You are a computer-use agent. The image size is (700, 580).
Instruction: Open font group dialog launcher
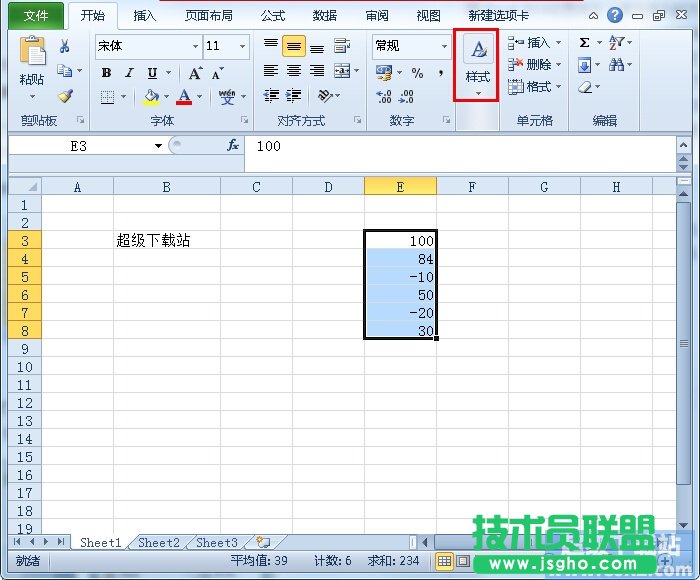(x=244, y=120)
